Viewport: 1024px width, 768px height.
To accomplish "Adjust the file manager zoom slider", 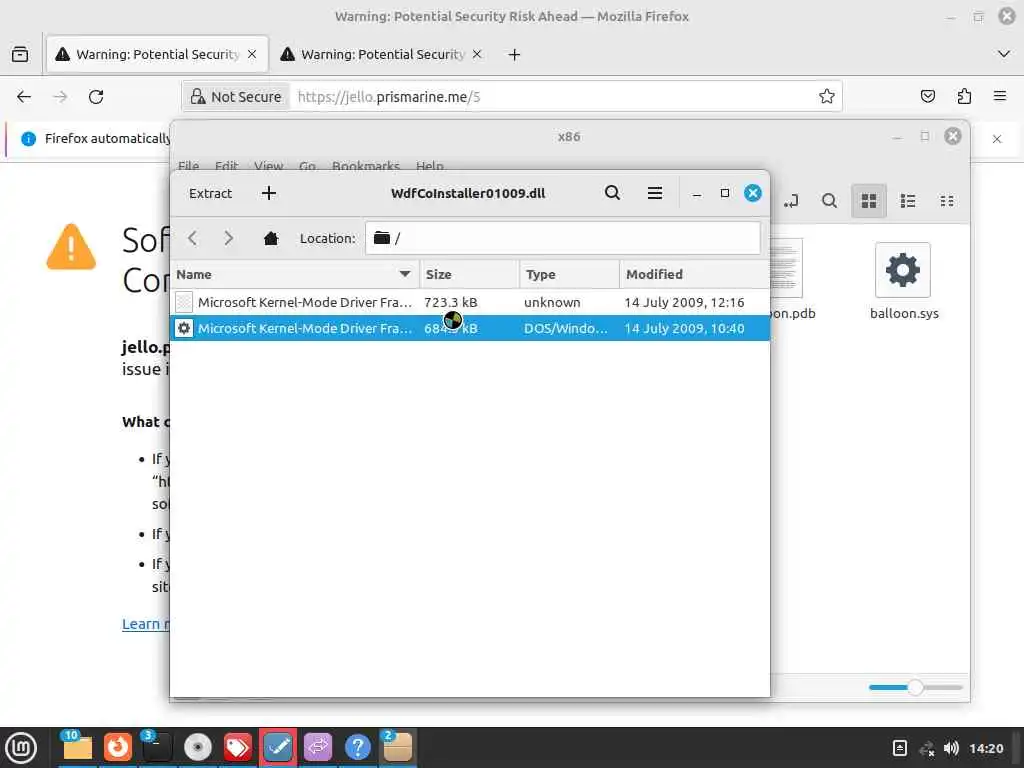I will pyautogui.click(x=915, y=687).
